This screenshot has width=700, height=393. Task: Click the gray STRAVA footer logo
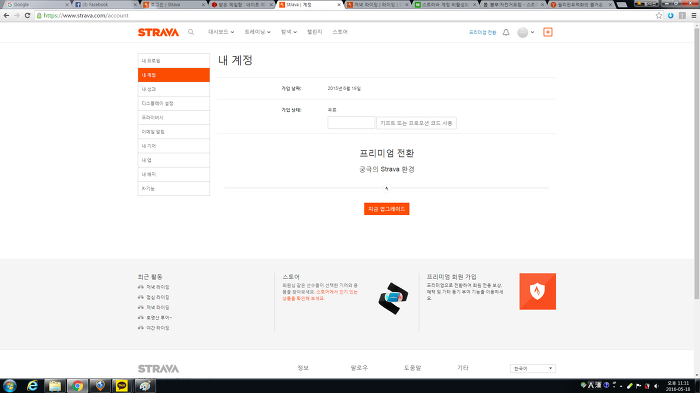pyautogui.click(x=158, y=368)
